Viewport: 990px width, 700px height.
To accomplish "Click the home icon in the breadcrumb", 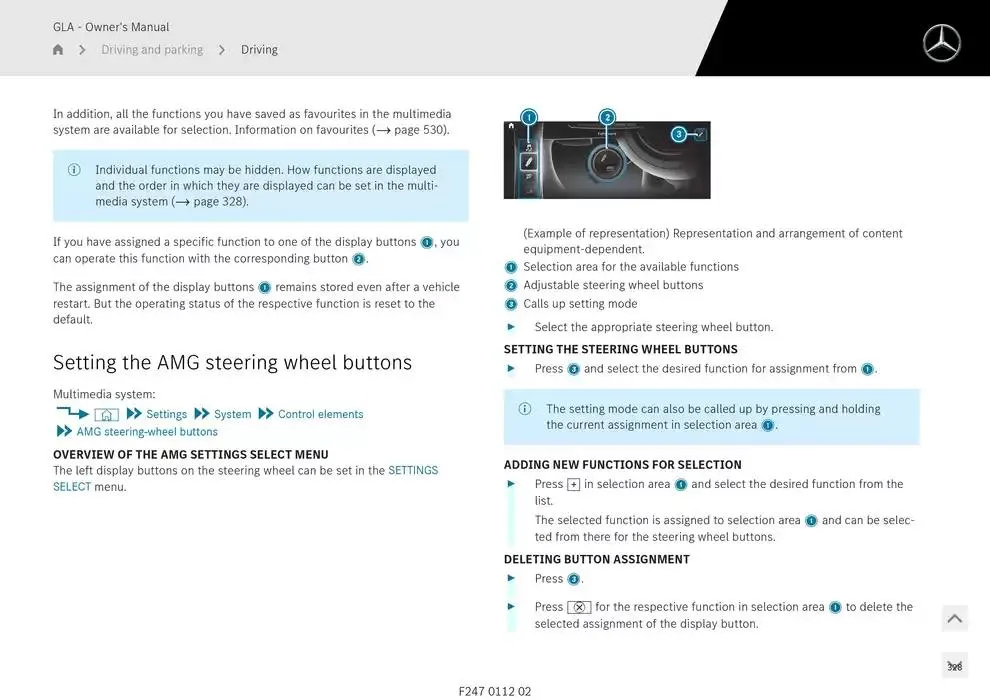I will (58, 50).
